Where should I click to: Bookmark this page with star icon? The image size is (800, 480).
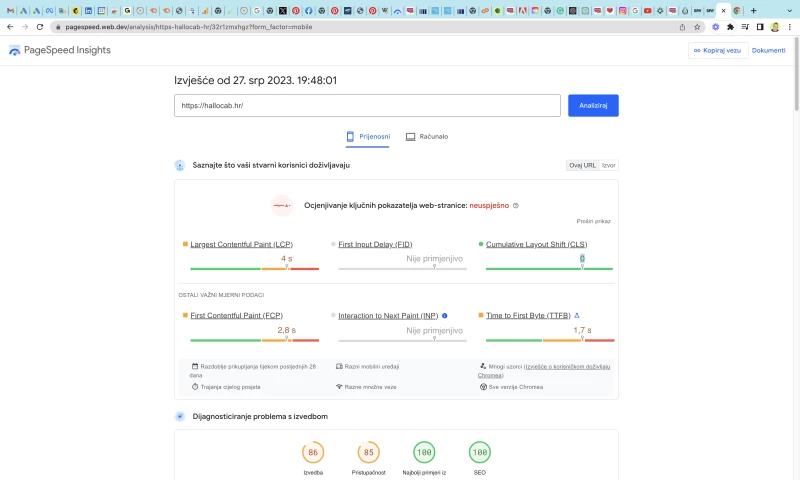(x=697, y=27)
